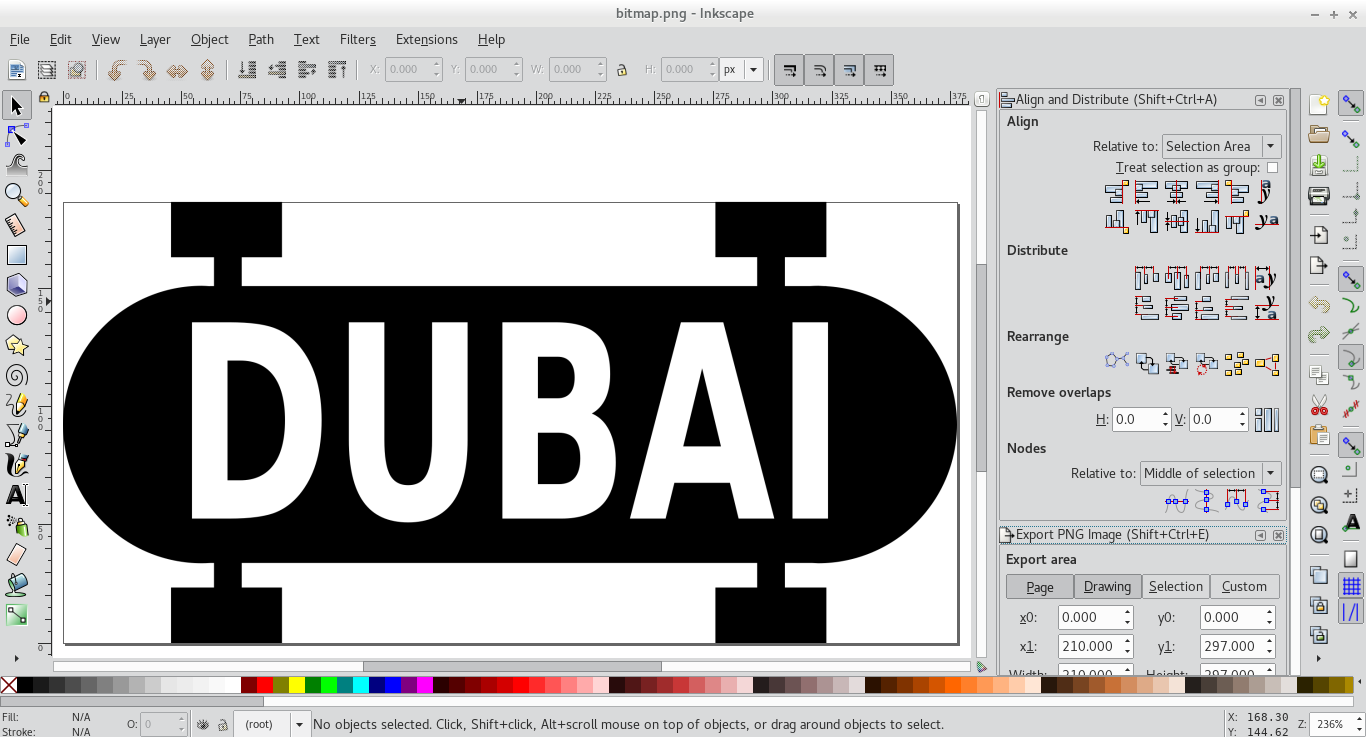
Task: Pick the Spiral tool
Action: point(16,375)
